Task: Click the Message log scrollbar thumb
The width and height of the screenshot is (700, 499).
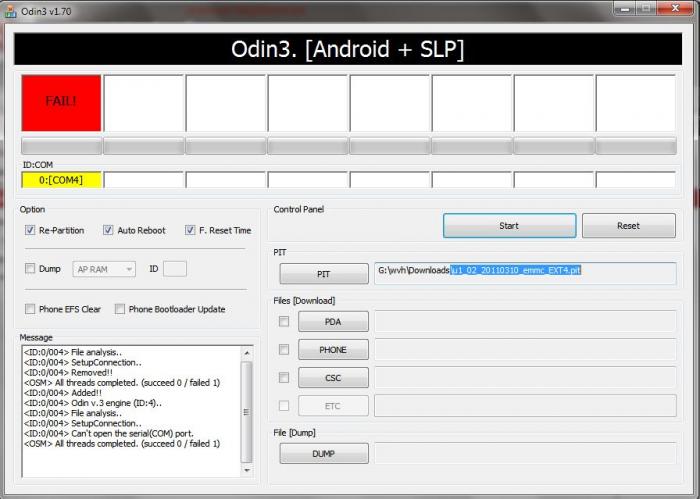Action: pos(246,412)
